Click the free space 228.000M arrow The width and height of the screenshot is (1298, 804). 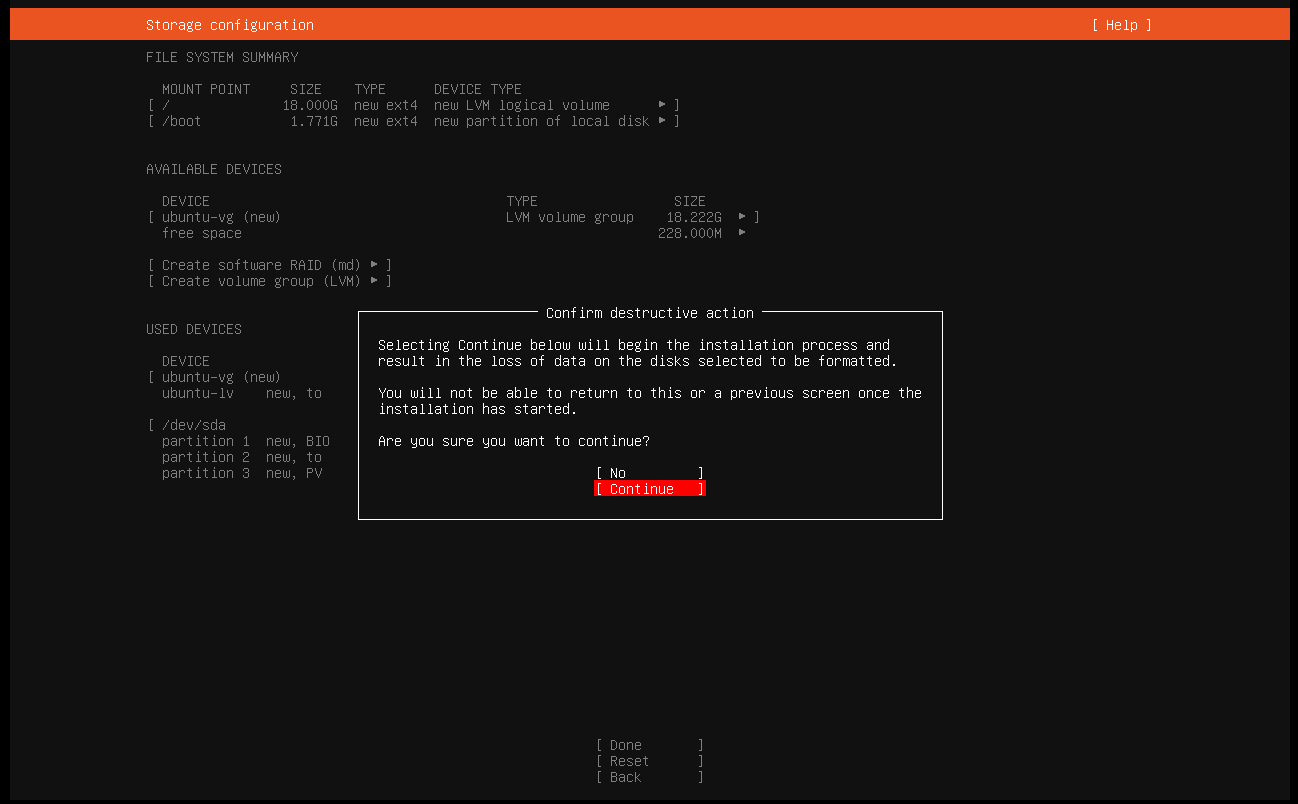click(x=742, y=233)
